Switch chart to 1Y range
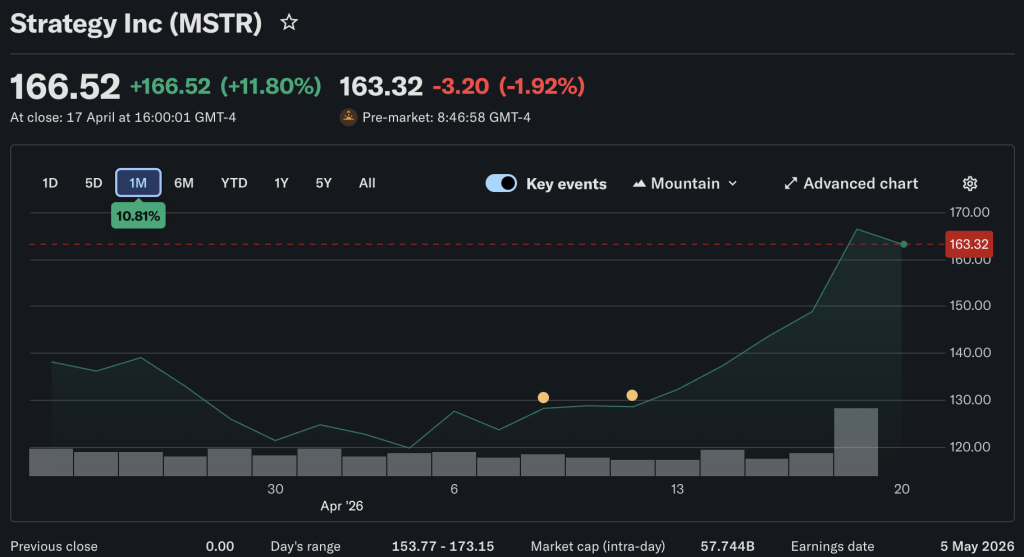The image size is (1024, 557). click(x=281, y=183)
